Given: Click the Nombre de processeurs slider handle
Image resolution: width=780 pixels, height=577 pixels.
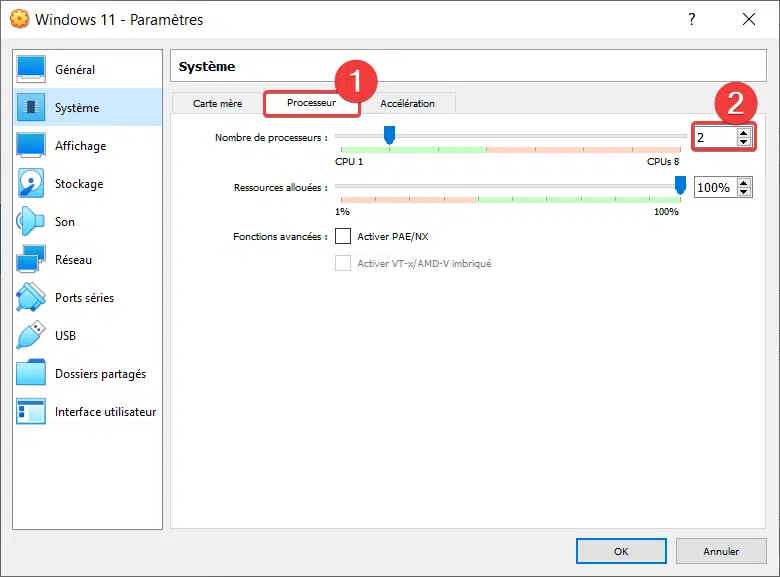Looking at the screenshot, I should pos(390,135).
